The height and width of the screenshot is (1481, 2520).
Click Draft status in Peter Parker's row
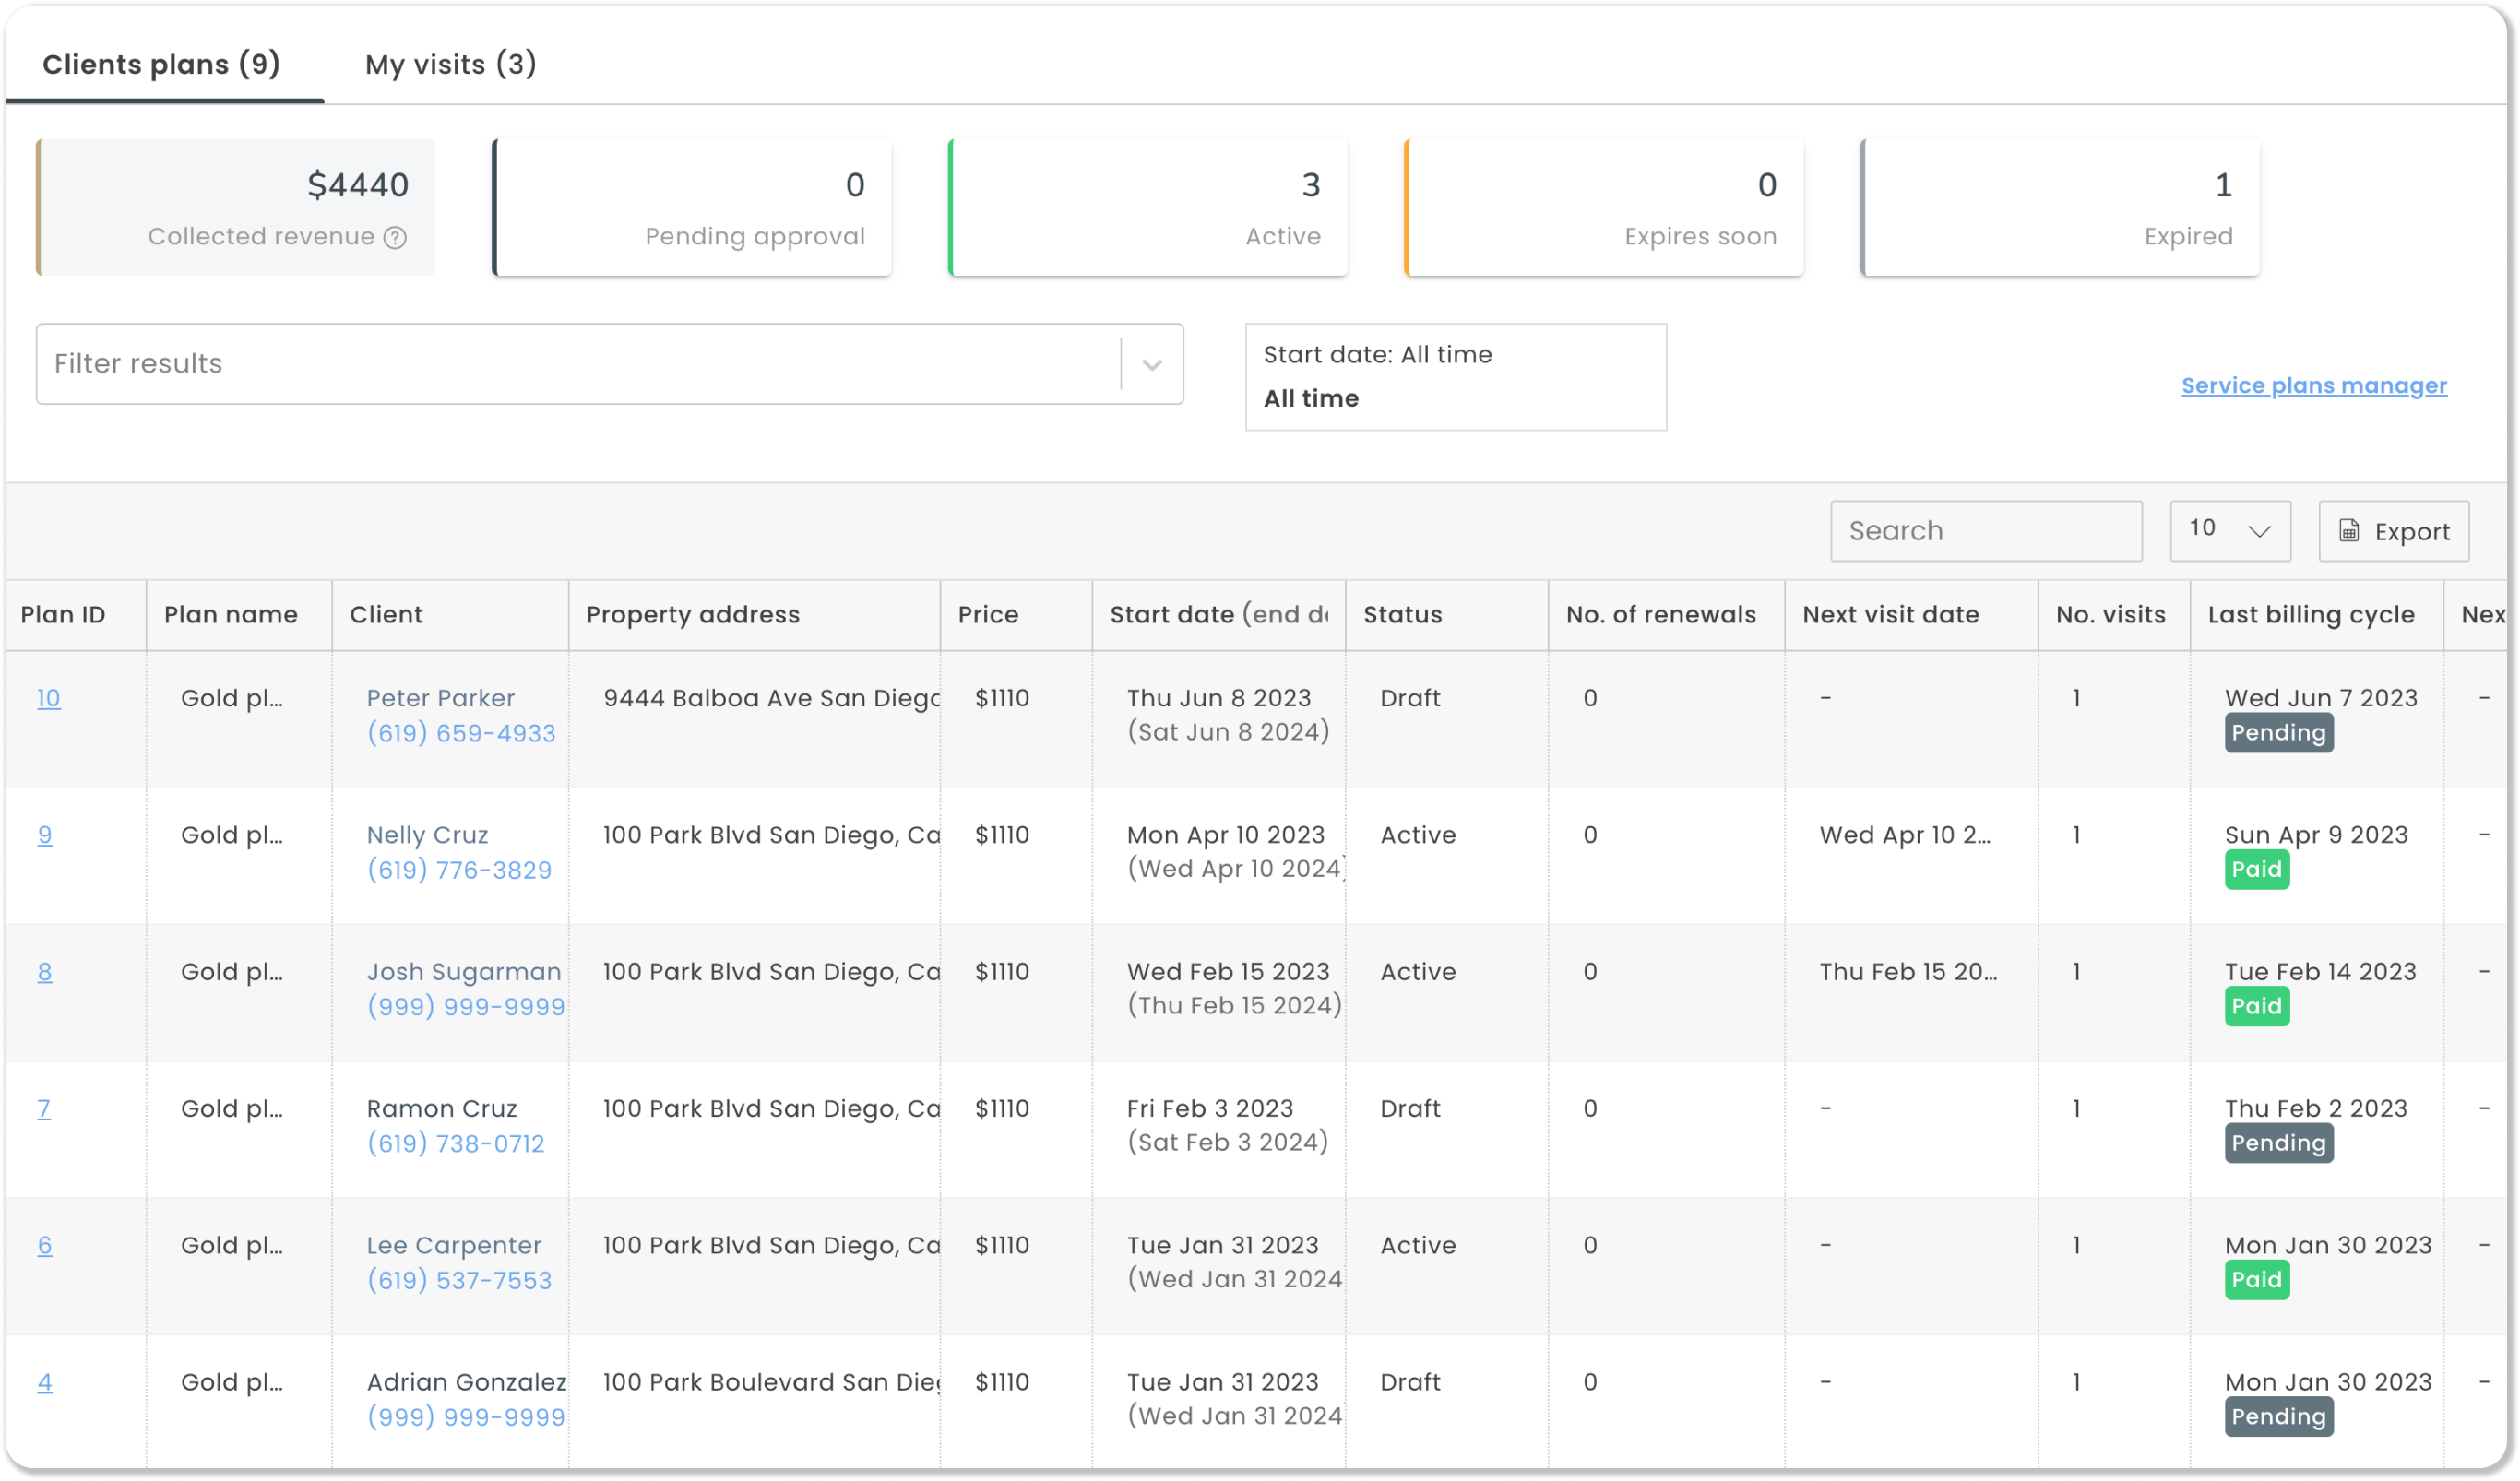click(x=1410, y=698)
